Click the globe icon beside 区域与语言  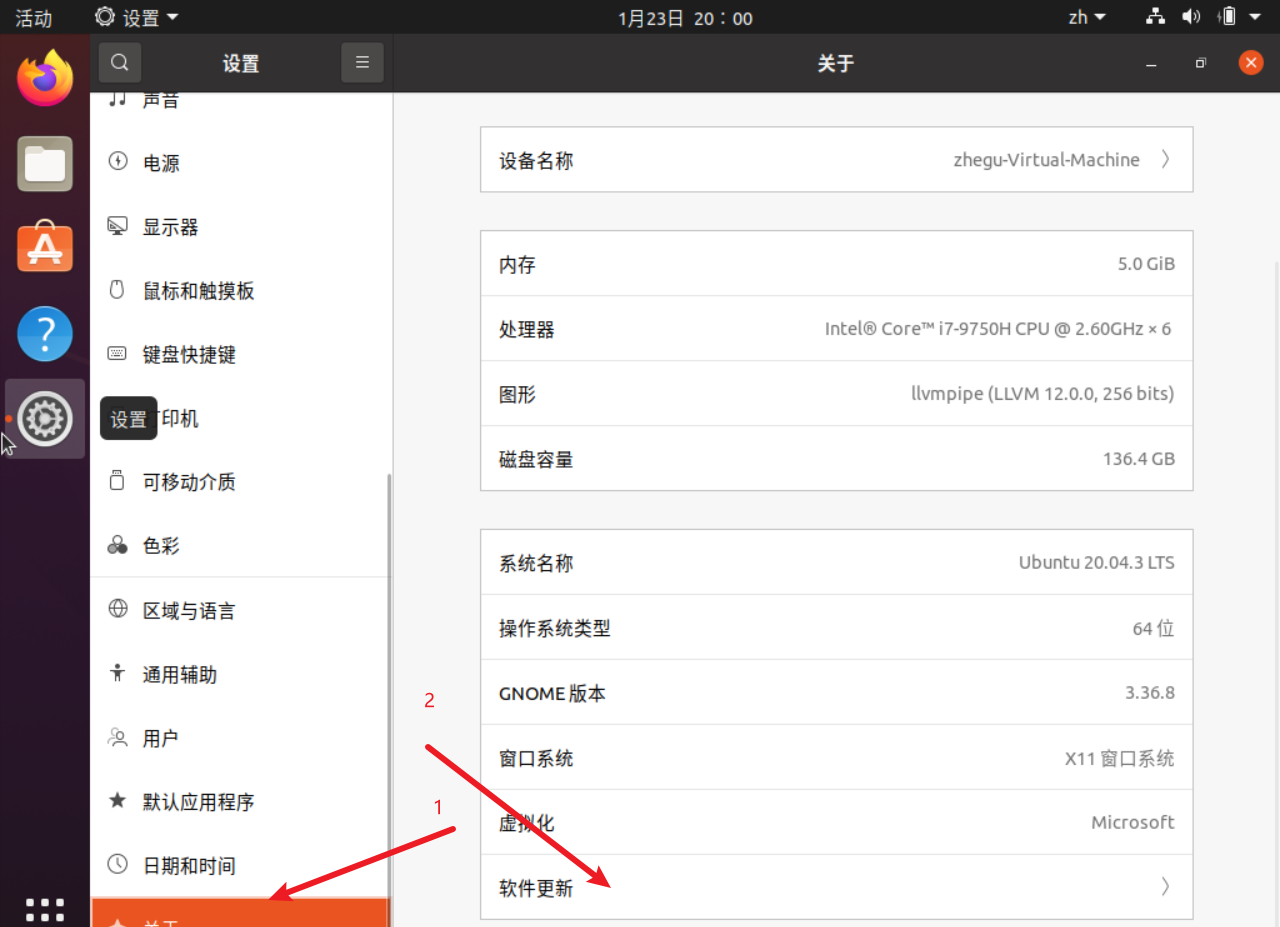click(x=117, y=609)
